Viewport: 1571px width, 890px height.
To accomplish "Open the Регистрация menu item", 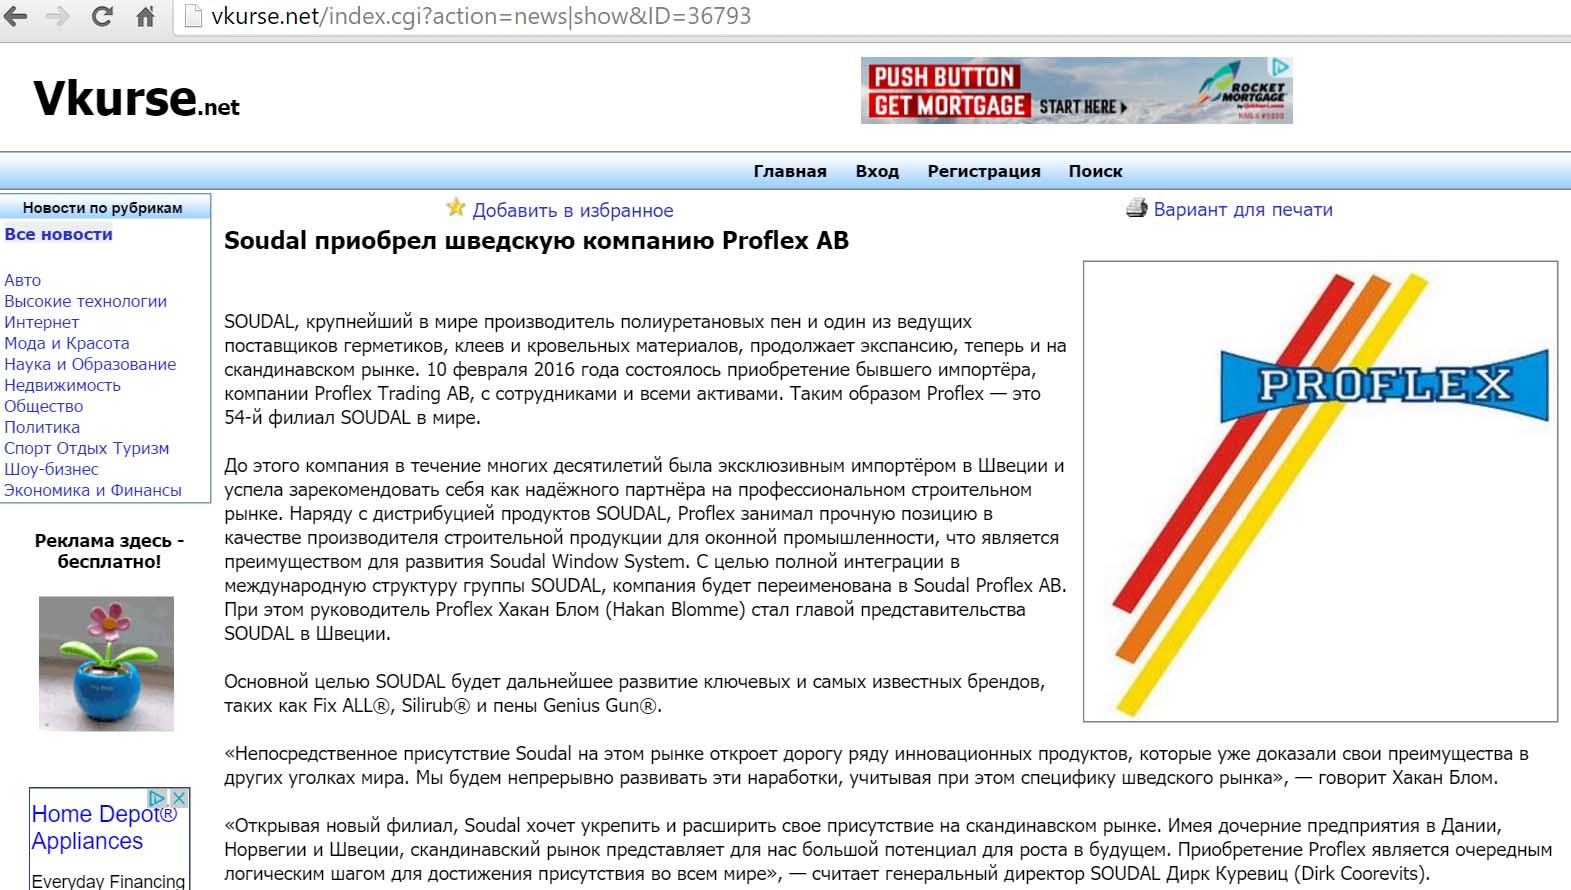I will point(984,171).
